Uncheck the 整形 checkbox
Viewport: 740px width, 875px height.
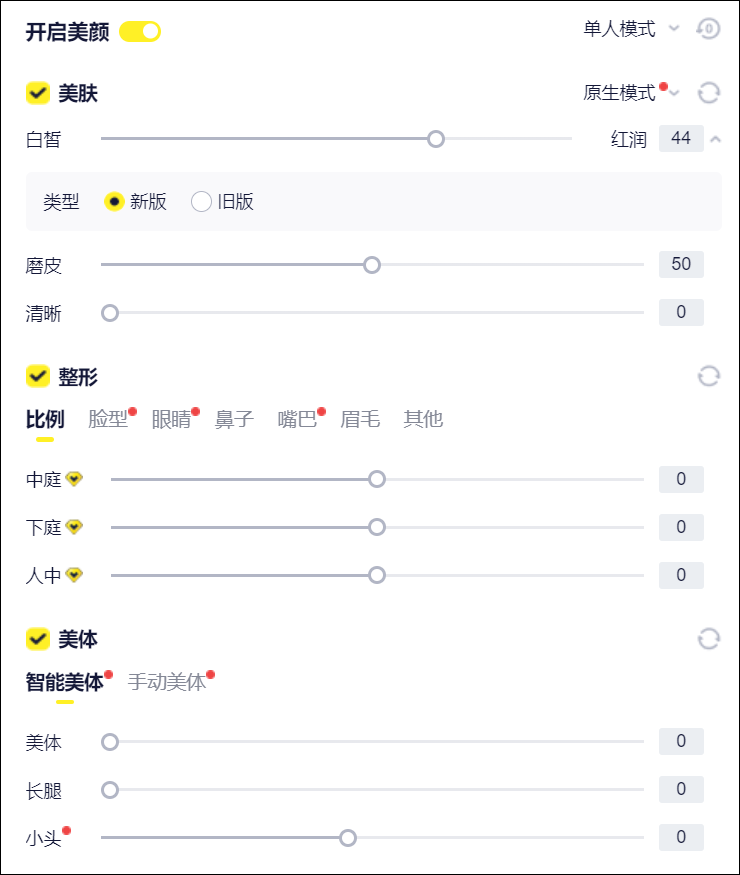pos(38,376)
